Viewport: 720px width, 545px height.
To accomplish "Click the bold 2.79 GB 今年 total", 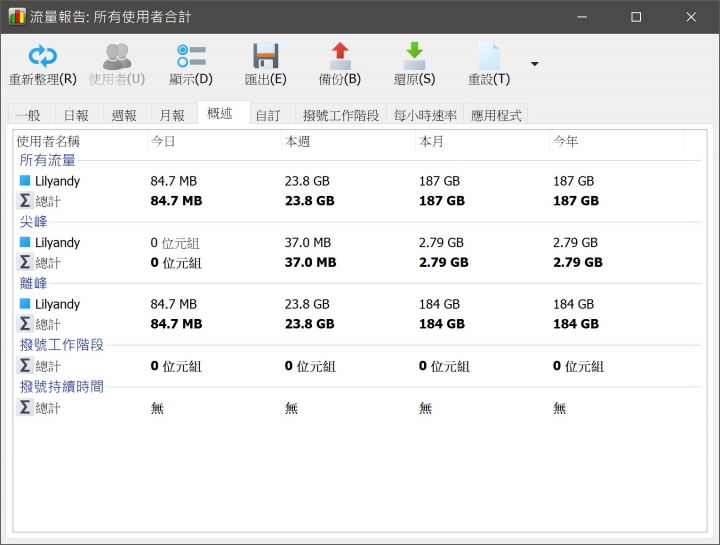I will coord(578,263).
